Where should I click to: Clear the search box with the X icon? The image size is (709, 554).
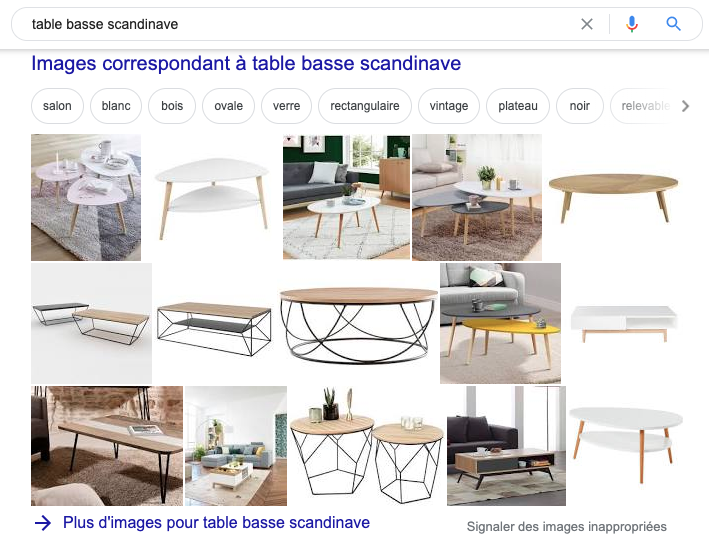(x=586, y=24)
